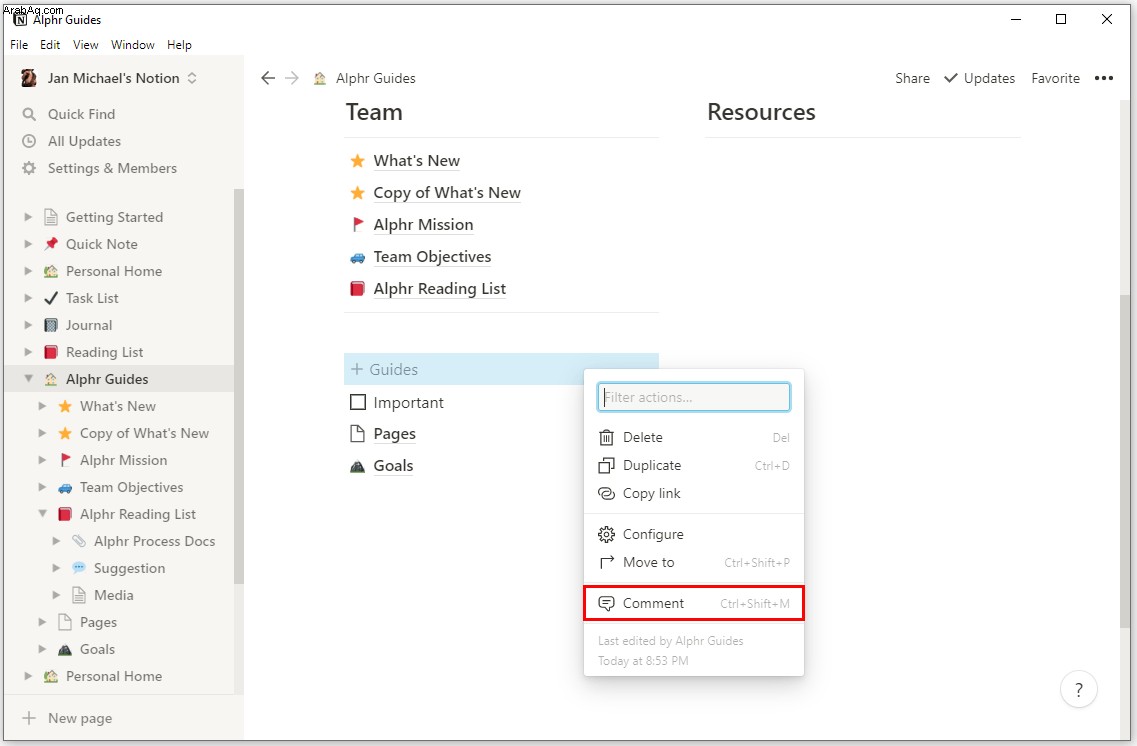Open the Help menu in menu bar
The height and width of the screenshot is (746, 1137).
[x=179, y=45]
